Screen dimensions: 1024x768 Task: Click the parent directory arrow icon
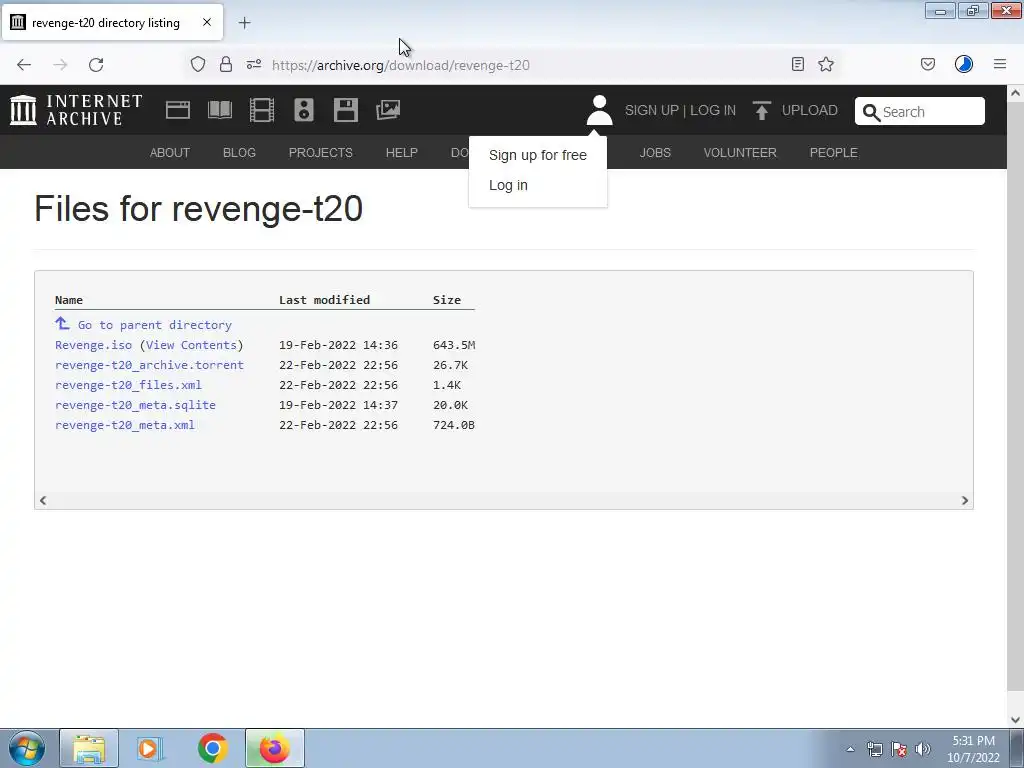62,323
